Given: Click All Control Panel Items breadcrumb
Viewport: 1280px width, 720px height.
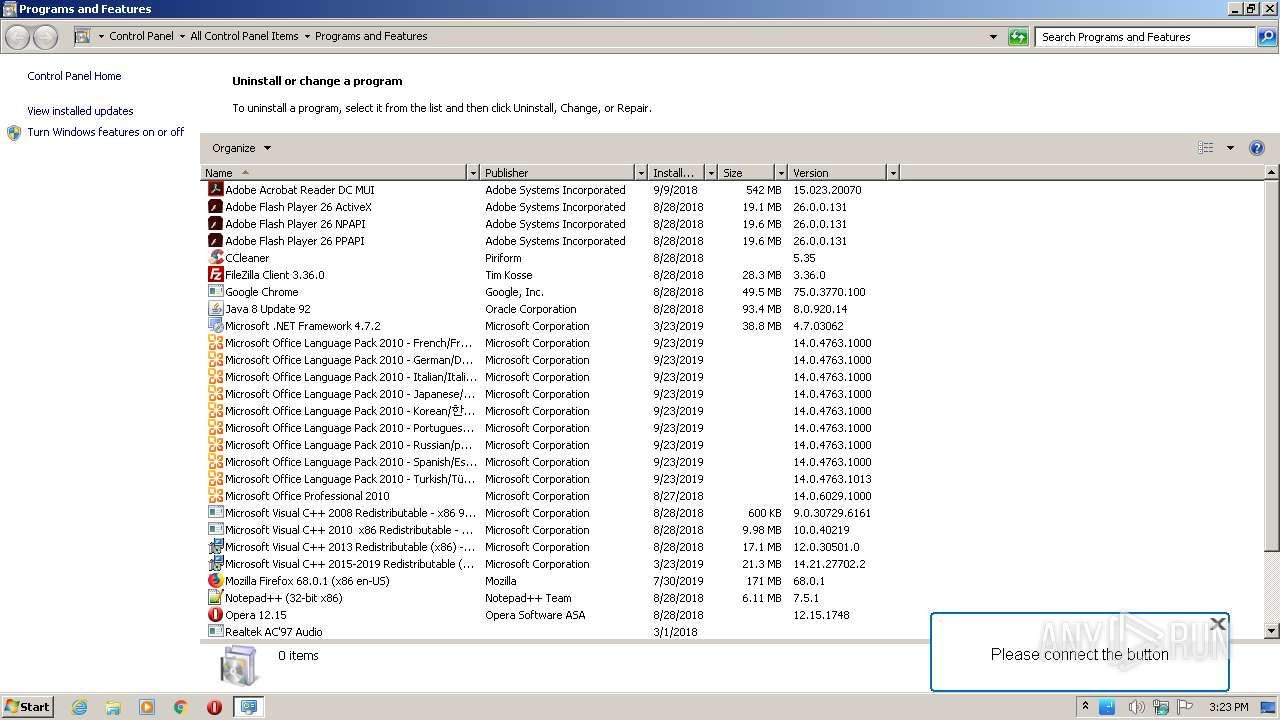Looking at the screenshot, I should (x=244, y=36).
